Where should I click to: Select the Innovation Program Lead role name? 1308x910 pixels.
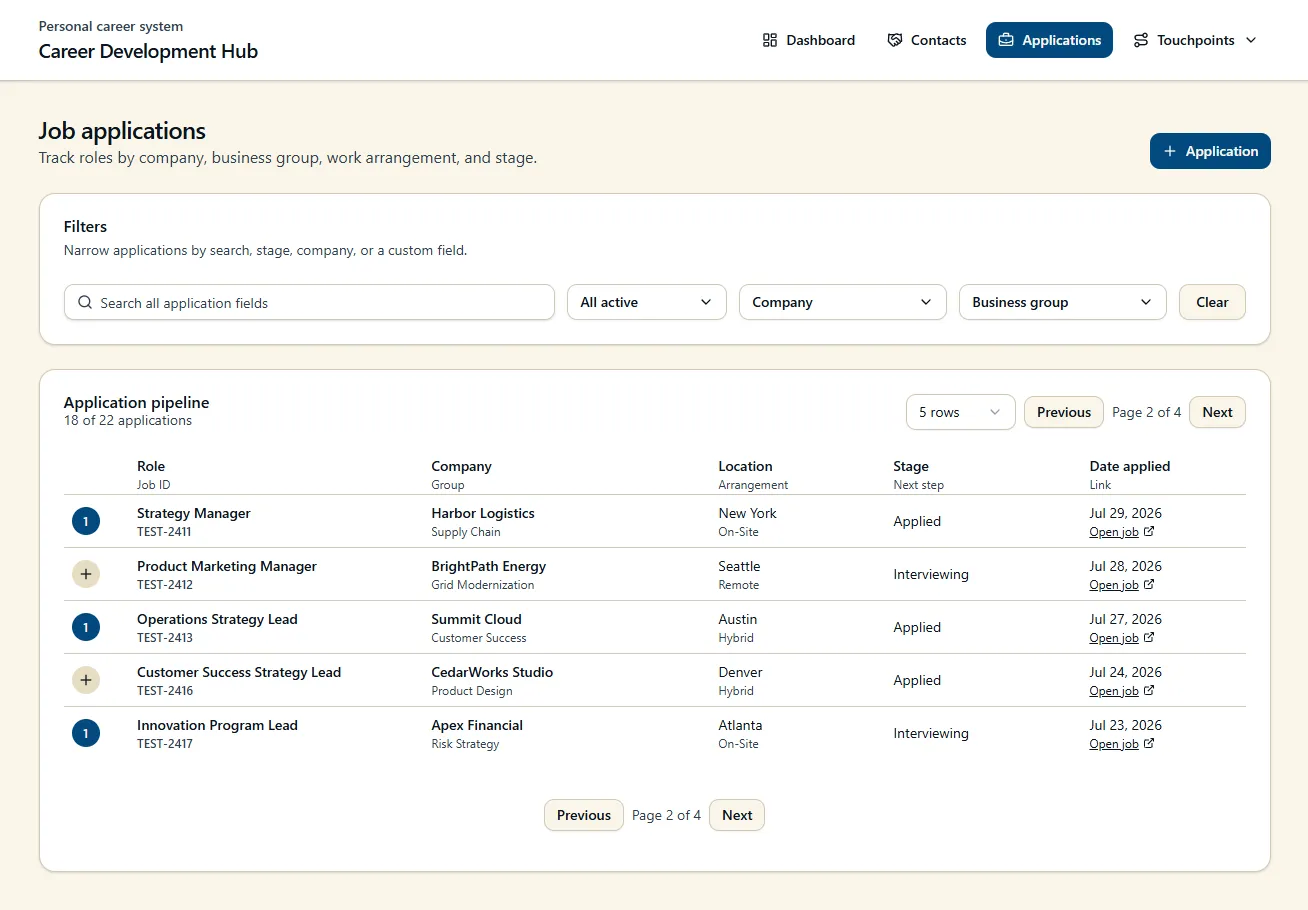click(x=217, y=725)
